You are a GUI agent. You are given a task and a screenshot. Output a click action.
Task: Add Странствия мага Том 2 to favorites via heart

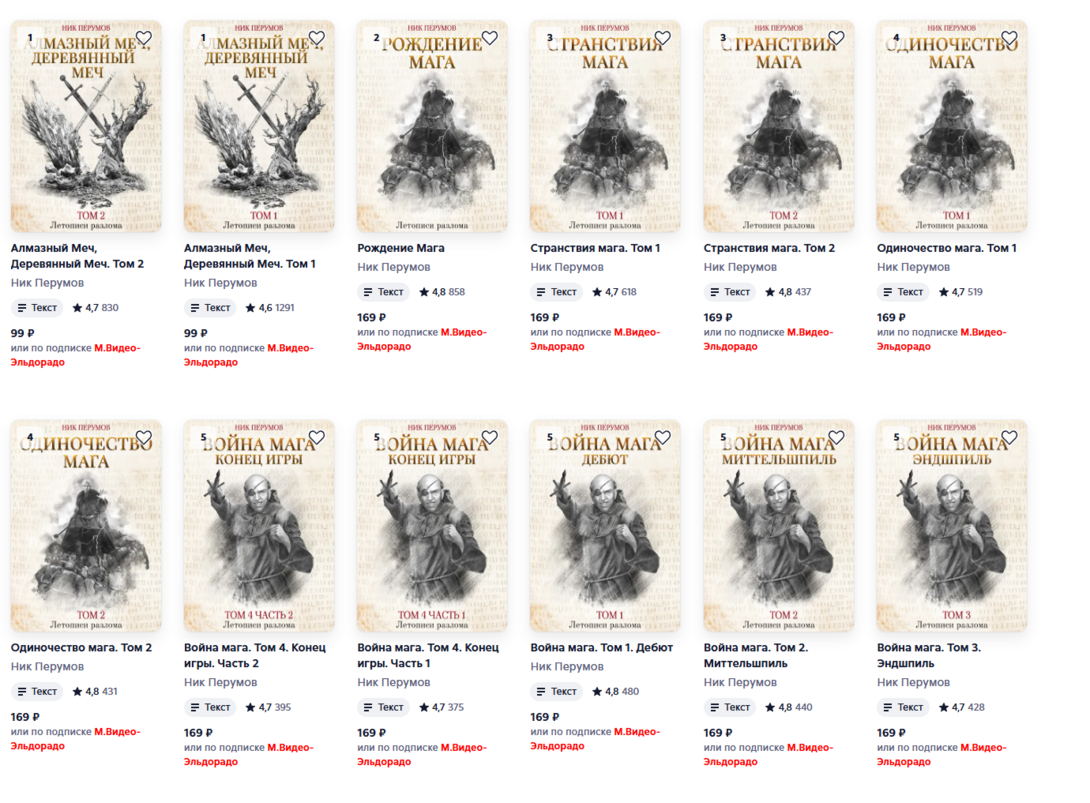click(836, 38)
